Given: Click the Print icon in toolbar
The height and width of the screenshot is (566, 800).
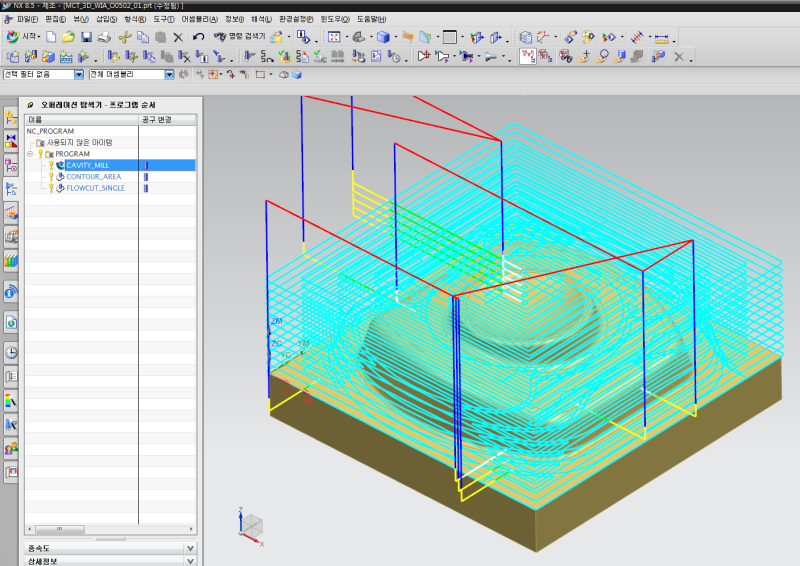Looking at the screenshot, I should 104,37.
